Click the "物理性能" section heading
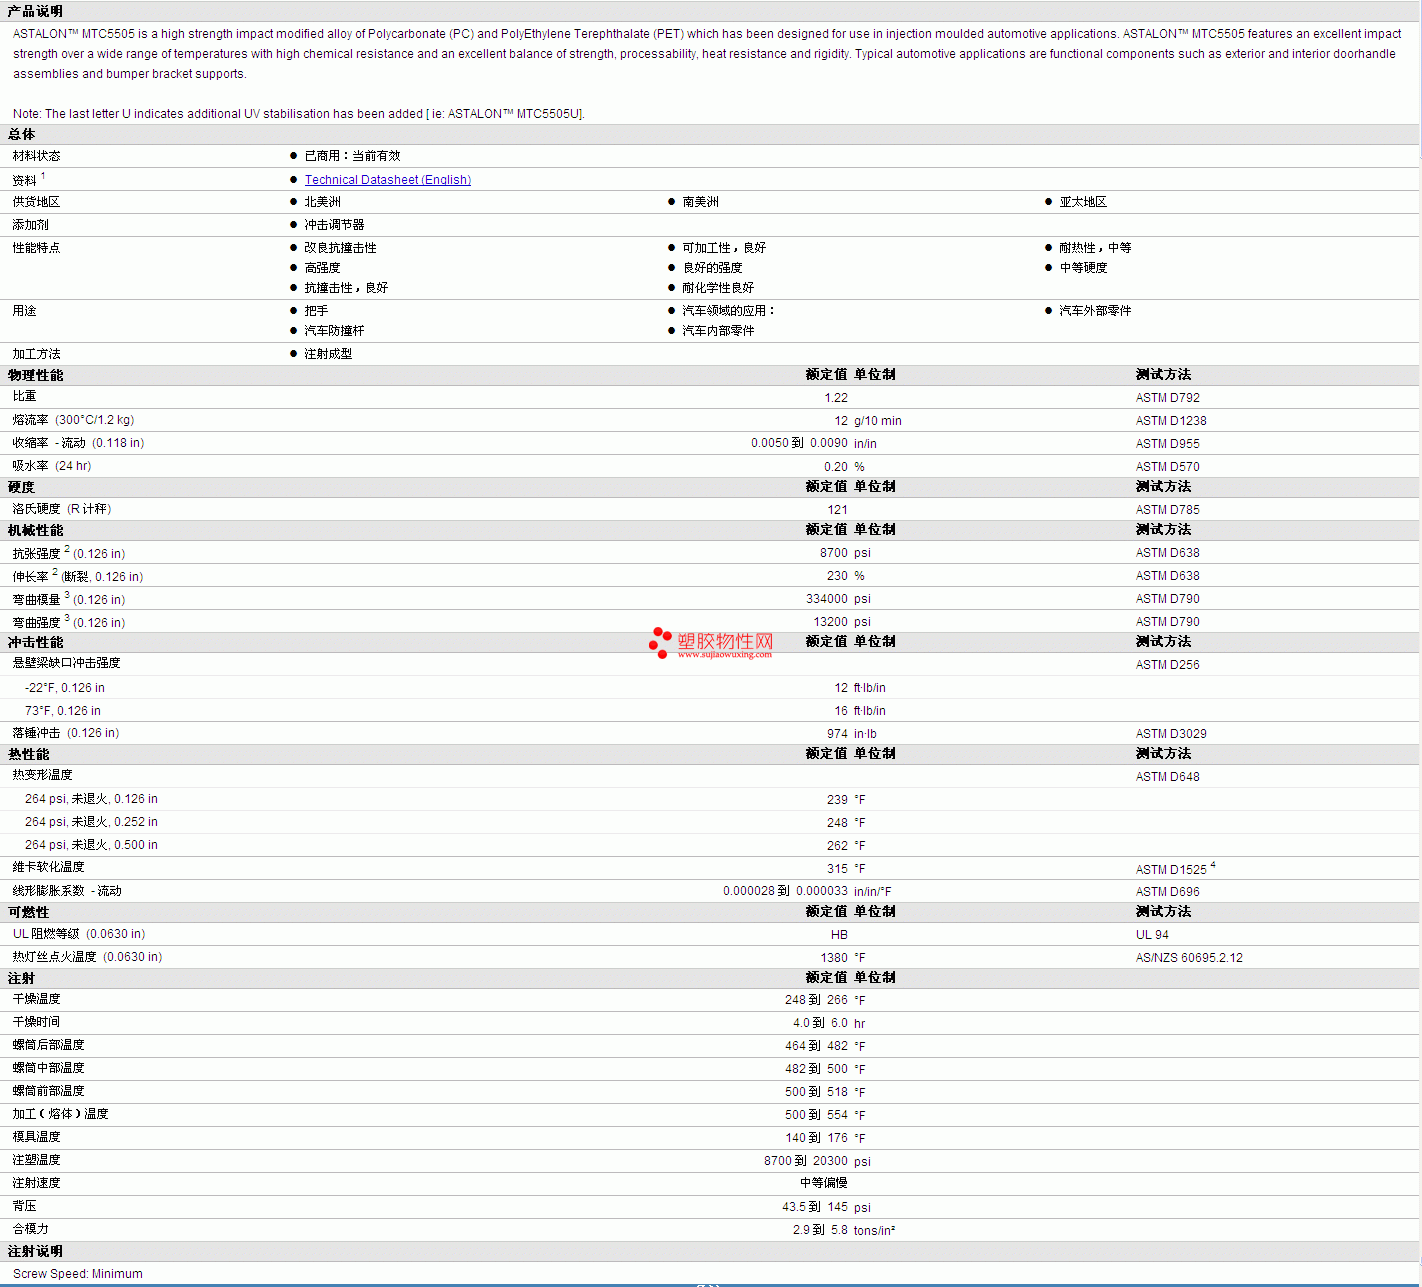The width and height of the screenshot is (1422, 1287). [x=35, y=375]
